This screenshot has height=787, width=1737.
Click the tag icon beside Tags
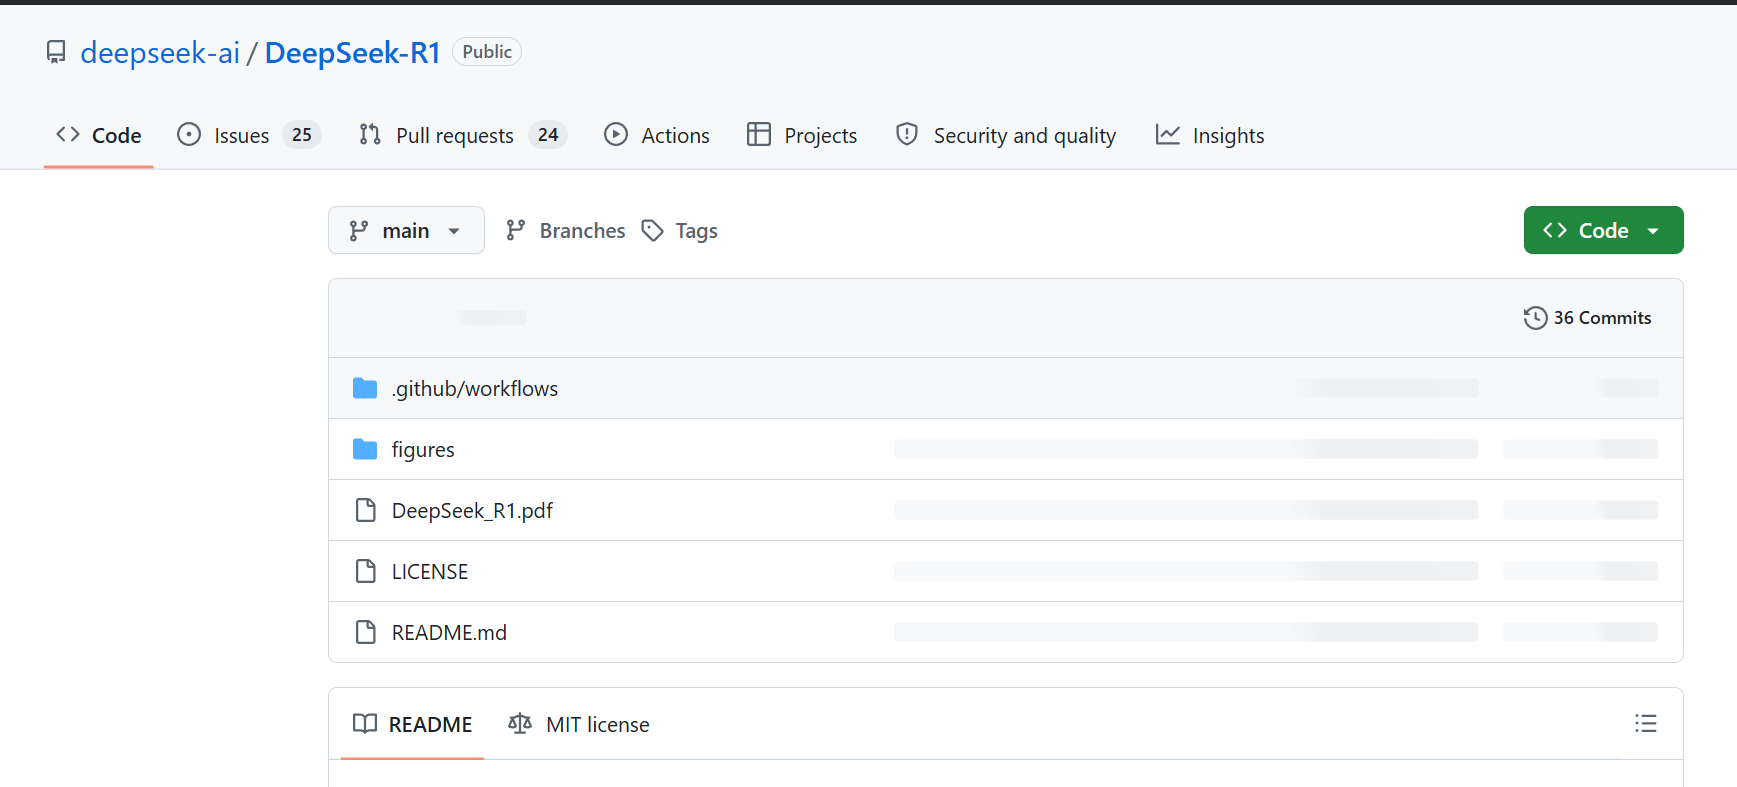653,231
